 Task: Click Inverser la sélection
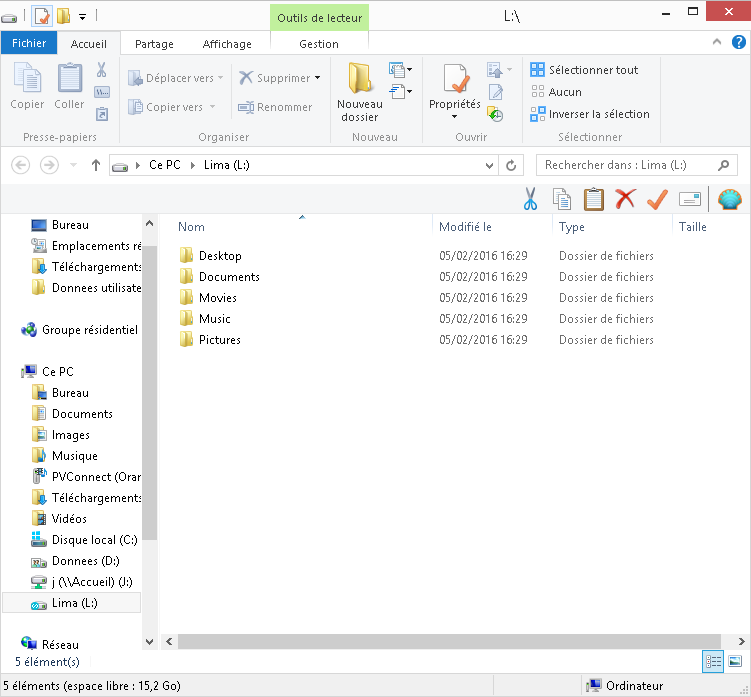click(590, 114)
